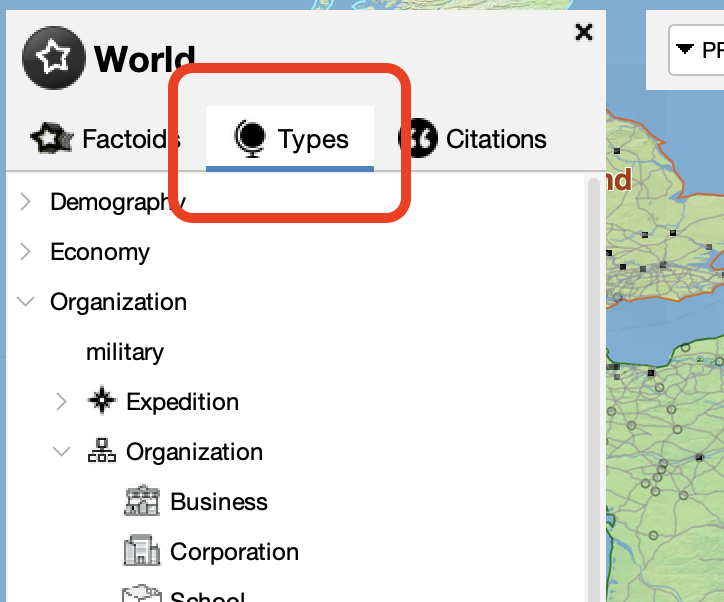Viewport: 724px width, 602px height.
Task: Click the World panel title
Action: pyautogui.click(x=145, y=59)
